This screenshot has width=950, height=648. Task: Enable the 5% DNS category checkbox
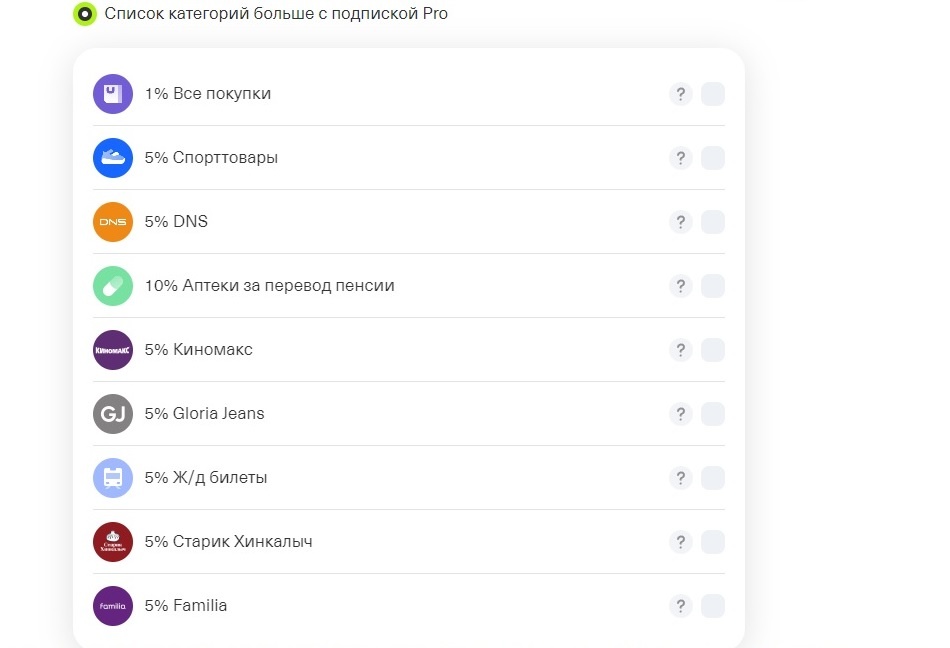point(713,222)
